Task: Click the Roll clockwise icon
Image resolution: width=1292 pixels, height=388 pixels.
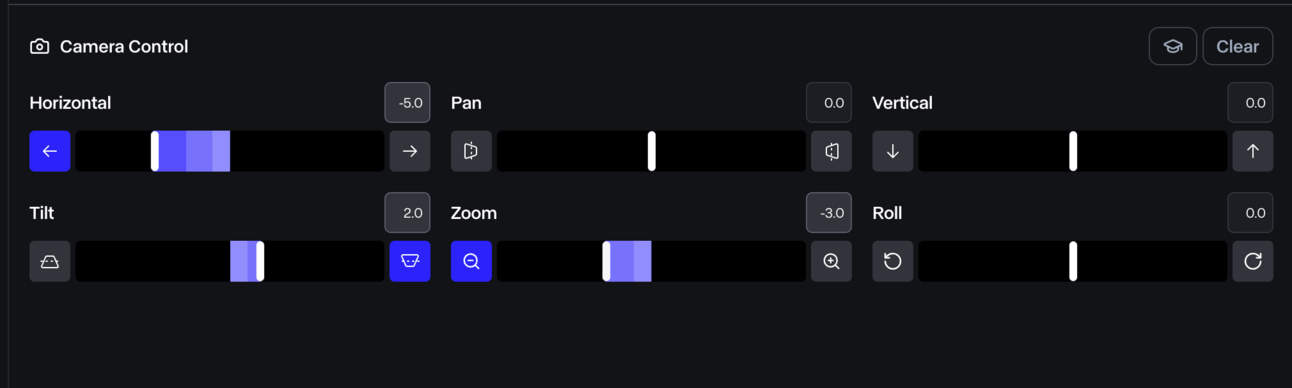Action: tap(1253, 261)
